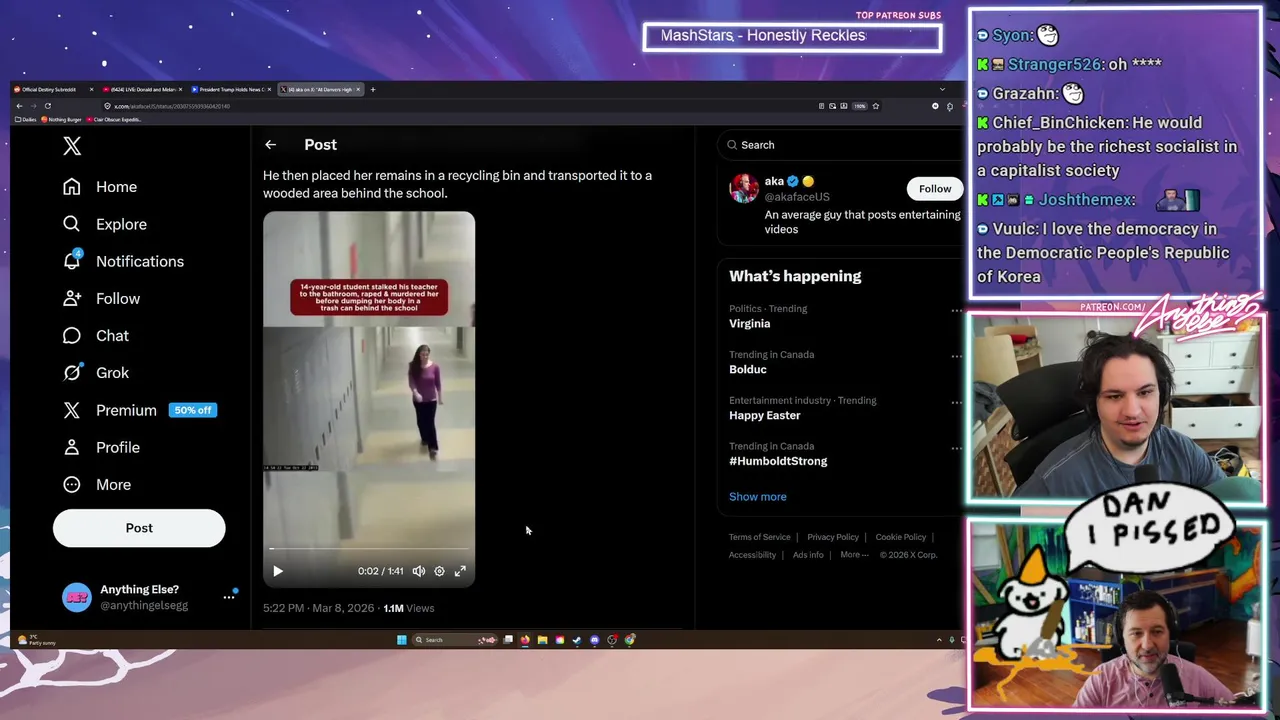Open the Dailies bookmark folder
1280x720 pixels.
[27, 120]
